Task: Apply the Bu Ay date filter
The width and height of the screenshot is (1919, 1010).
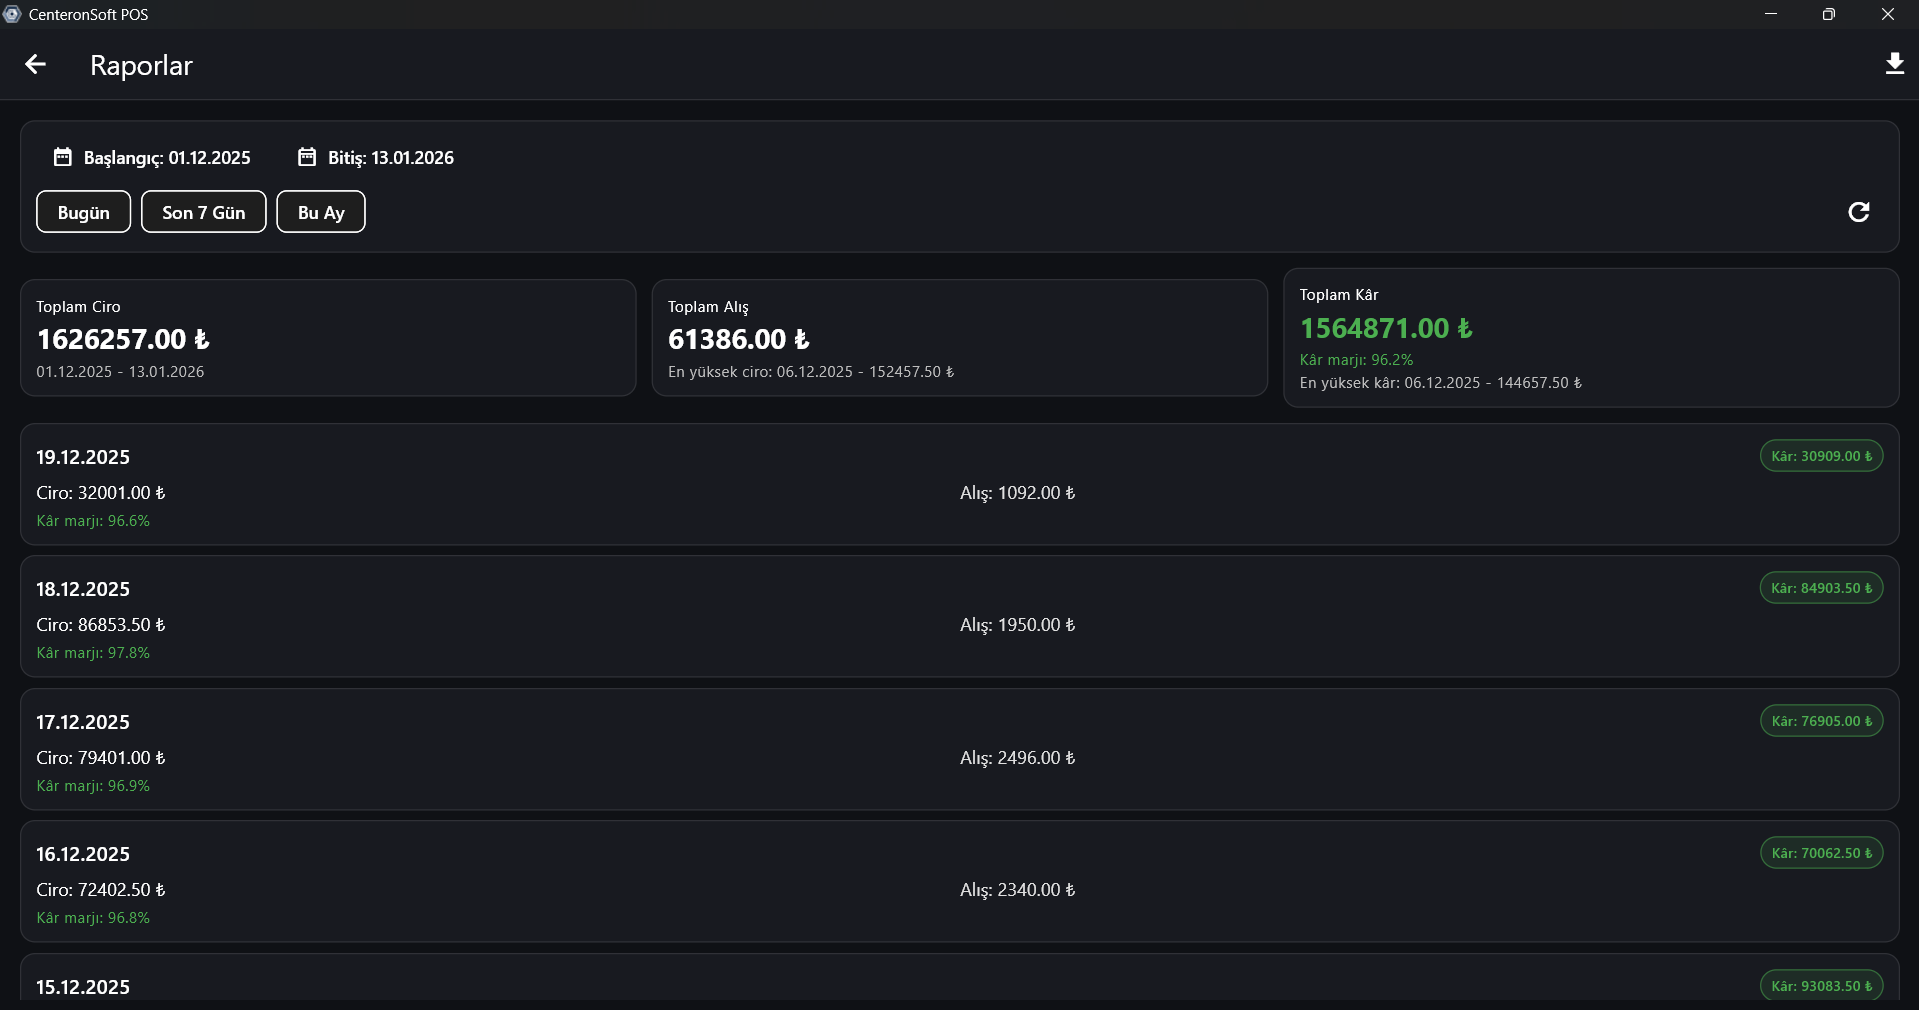Action: pyautogui.click(x=321, y=212)
